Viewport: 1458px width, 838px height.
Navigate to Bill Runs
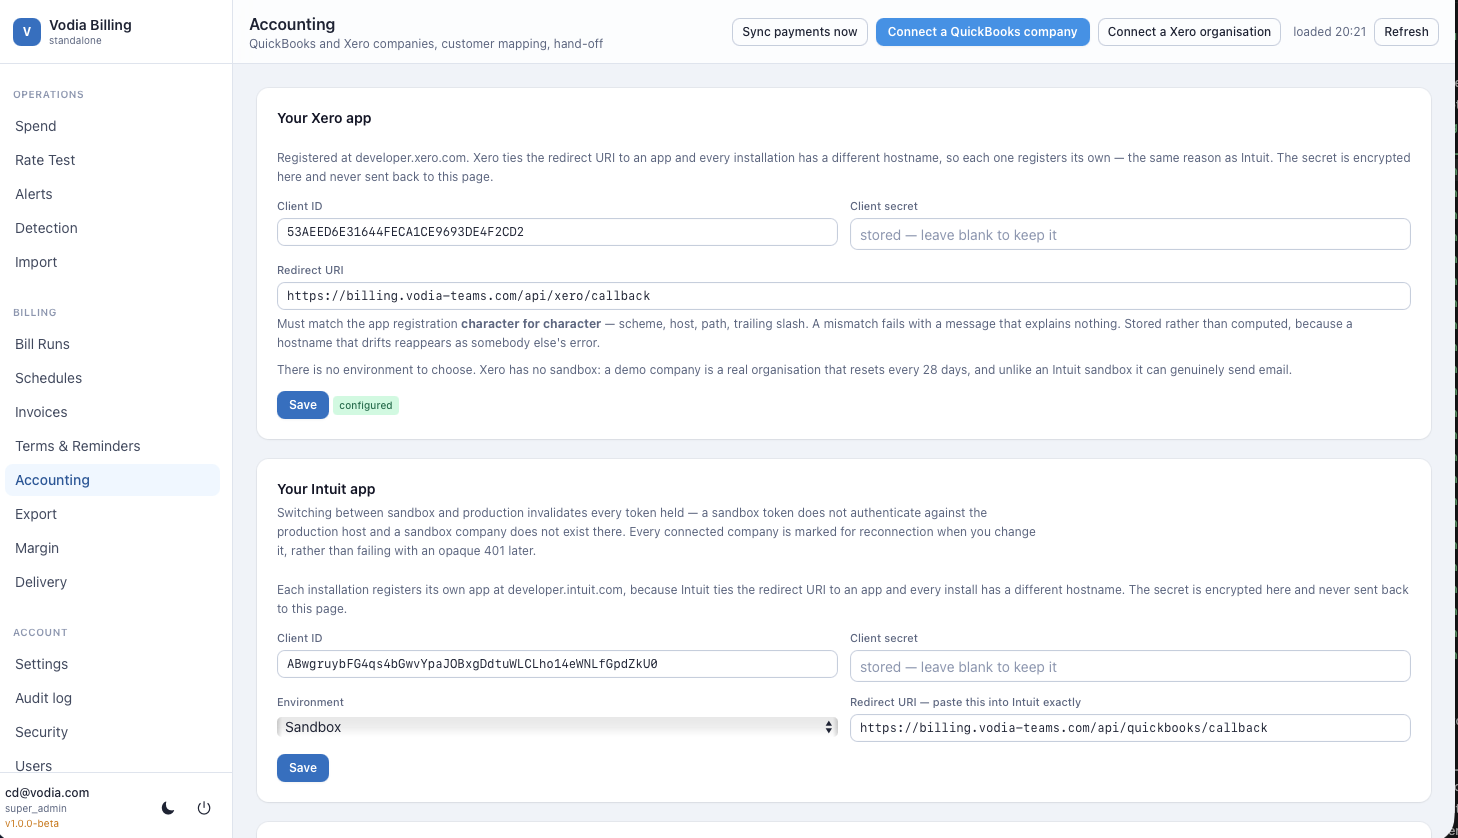tap(112, 344)
